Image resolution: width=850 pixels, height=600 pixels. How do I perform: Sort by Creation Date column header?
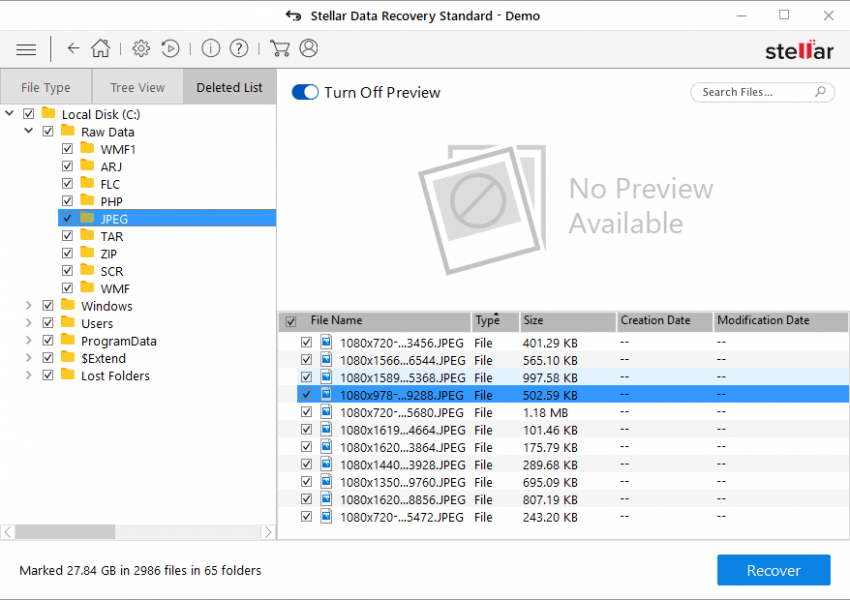[665, 321]
